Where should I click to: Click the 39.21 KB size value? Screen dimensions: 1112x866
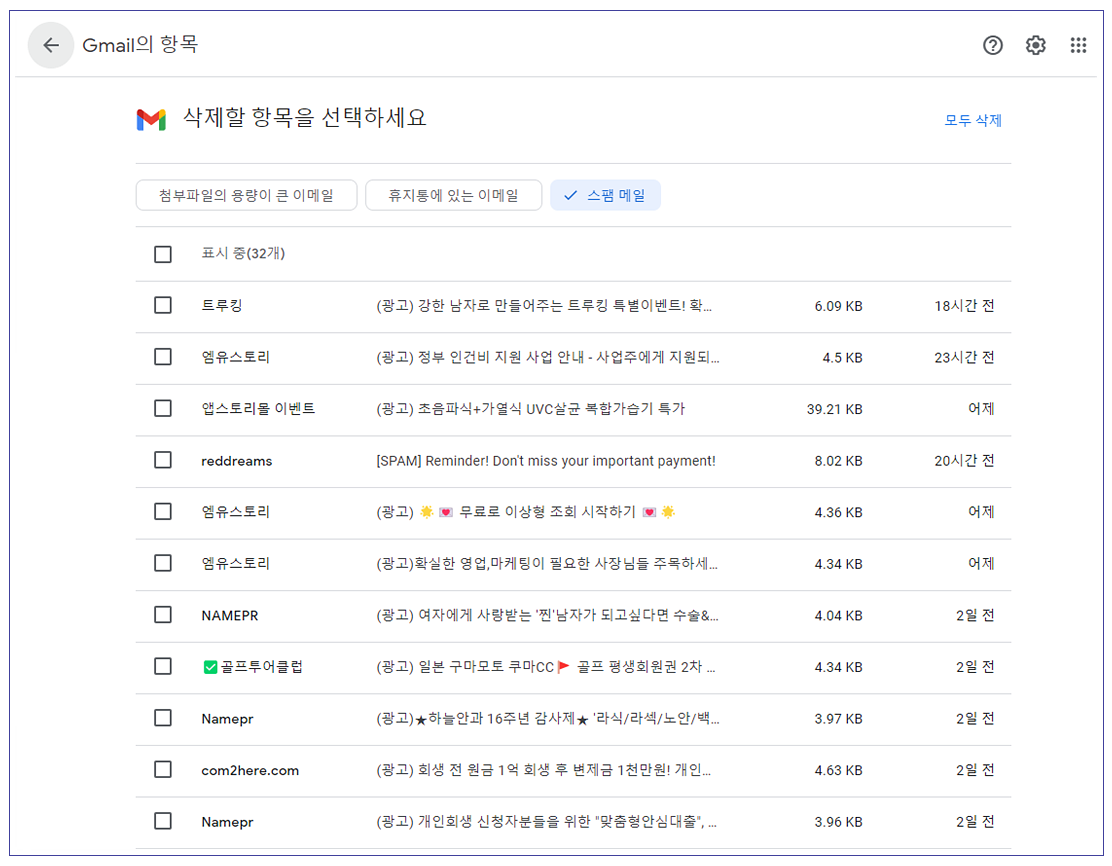click(834, 409)
